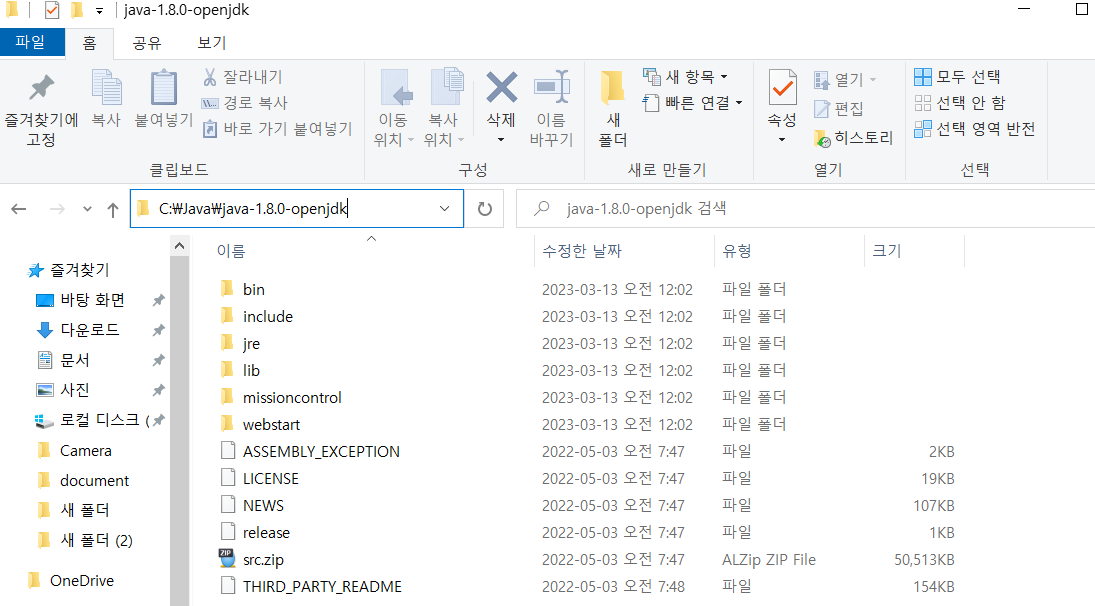
Task: Refresh the folder view
Action: [485, 208]
